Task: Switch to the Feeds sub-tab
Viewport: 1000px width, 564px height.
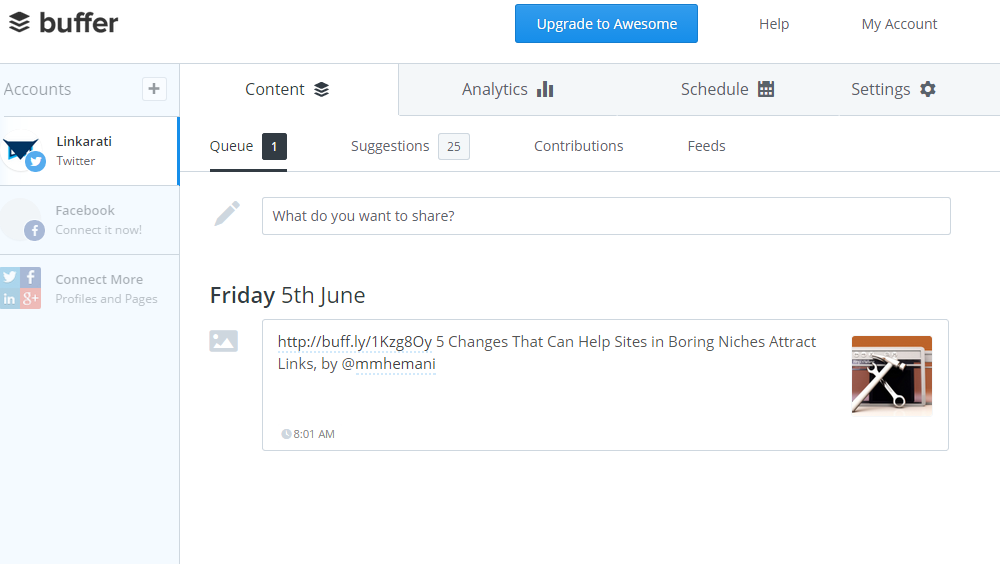Action: pos(706,146)
